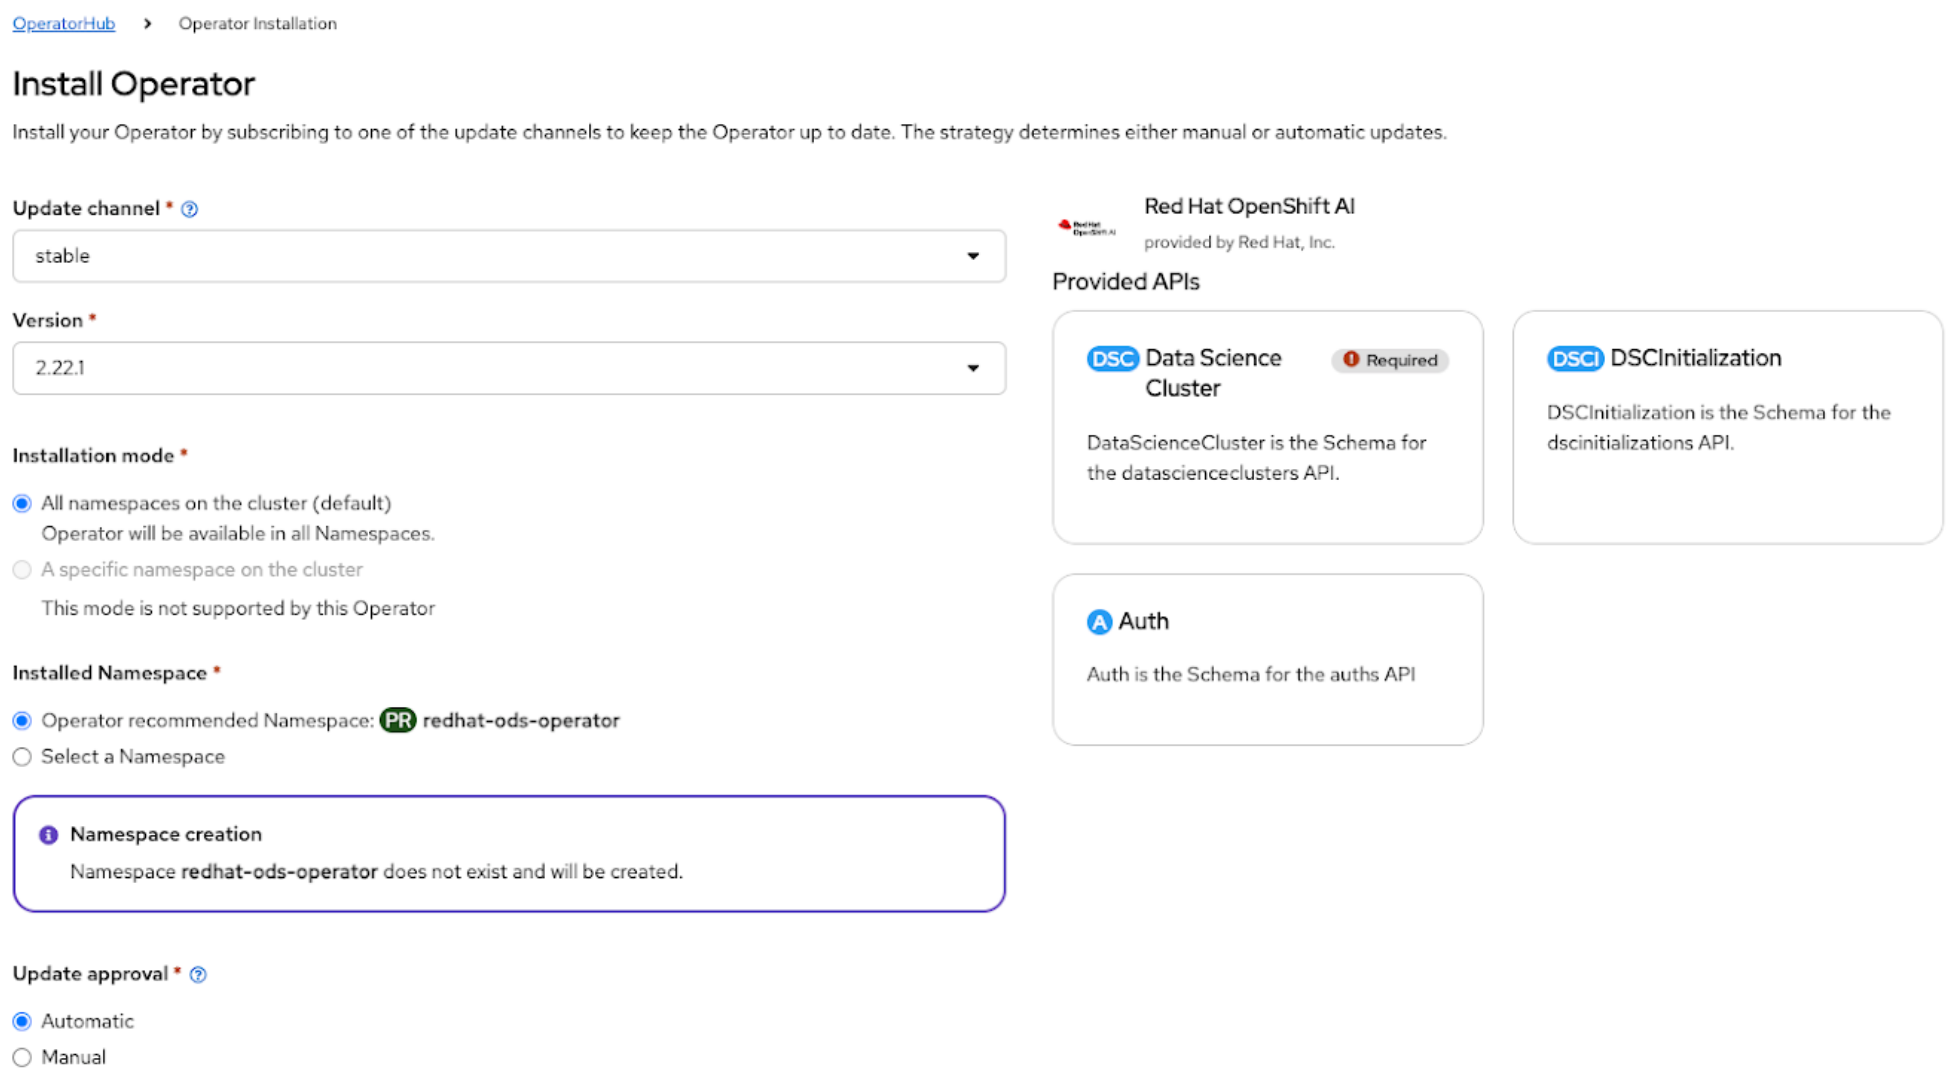Open the Update channel stable dropdown

(x=508, y=256)
